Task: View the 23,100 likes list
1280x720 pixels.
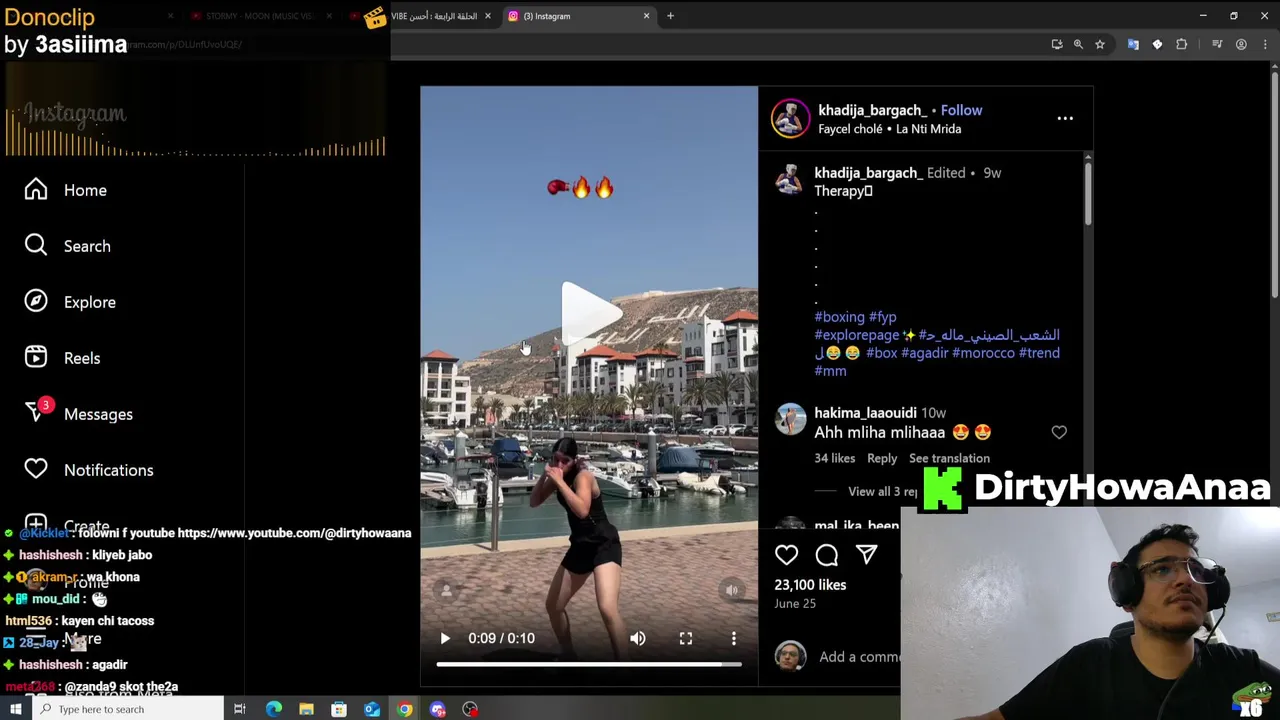Action: point(810,585)
